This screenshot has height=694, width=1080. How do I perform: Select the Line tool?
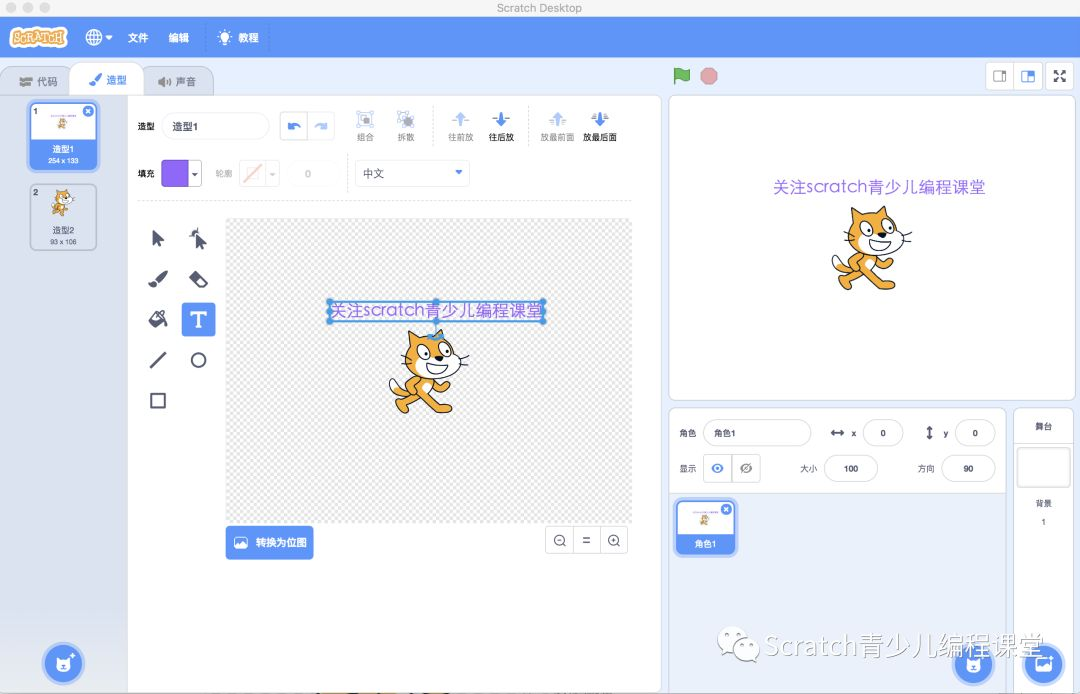tap(155, 360)
